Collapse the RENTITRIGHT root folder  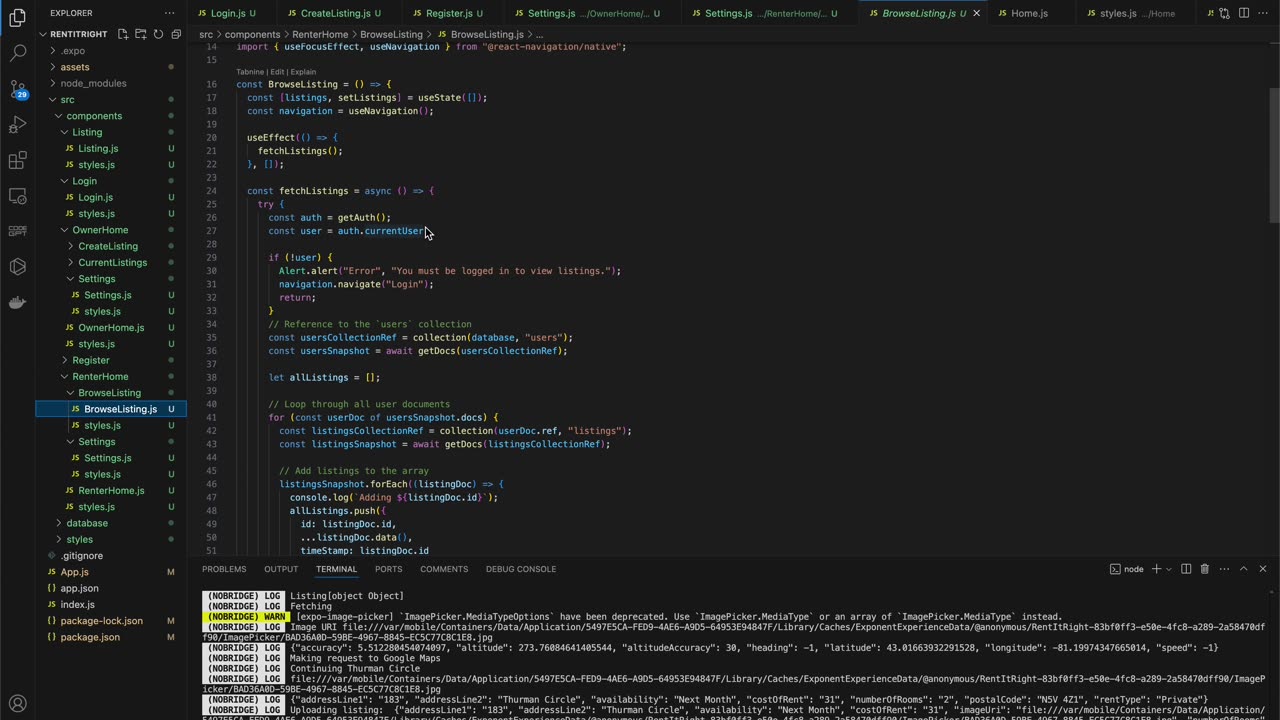click(110, 34)
